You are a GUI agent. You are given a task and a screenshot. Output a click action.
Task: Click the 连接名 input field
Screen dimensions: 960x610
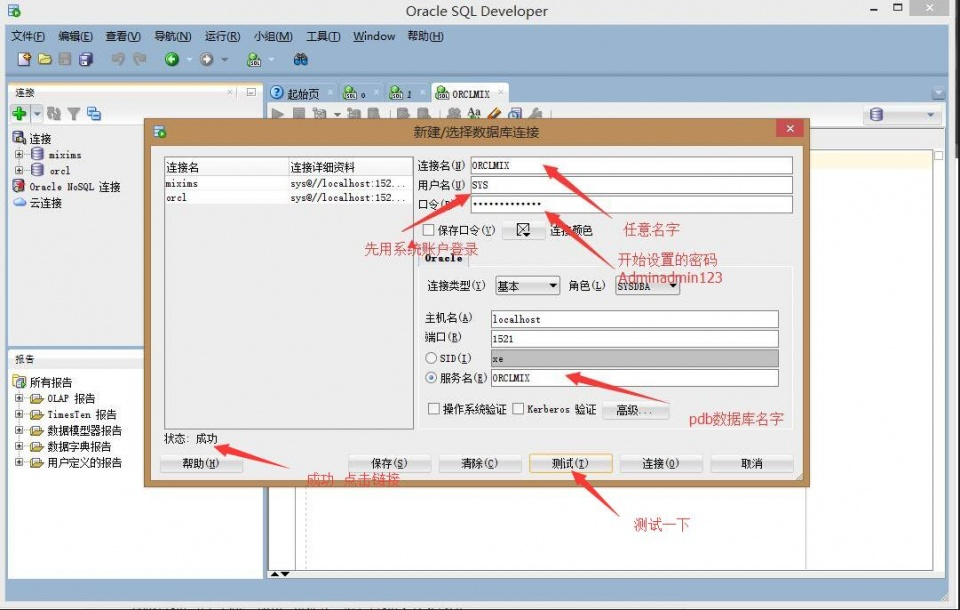point(631,165)
